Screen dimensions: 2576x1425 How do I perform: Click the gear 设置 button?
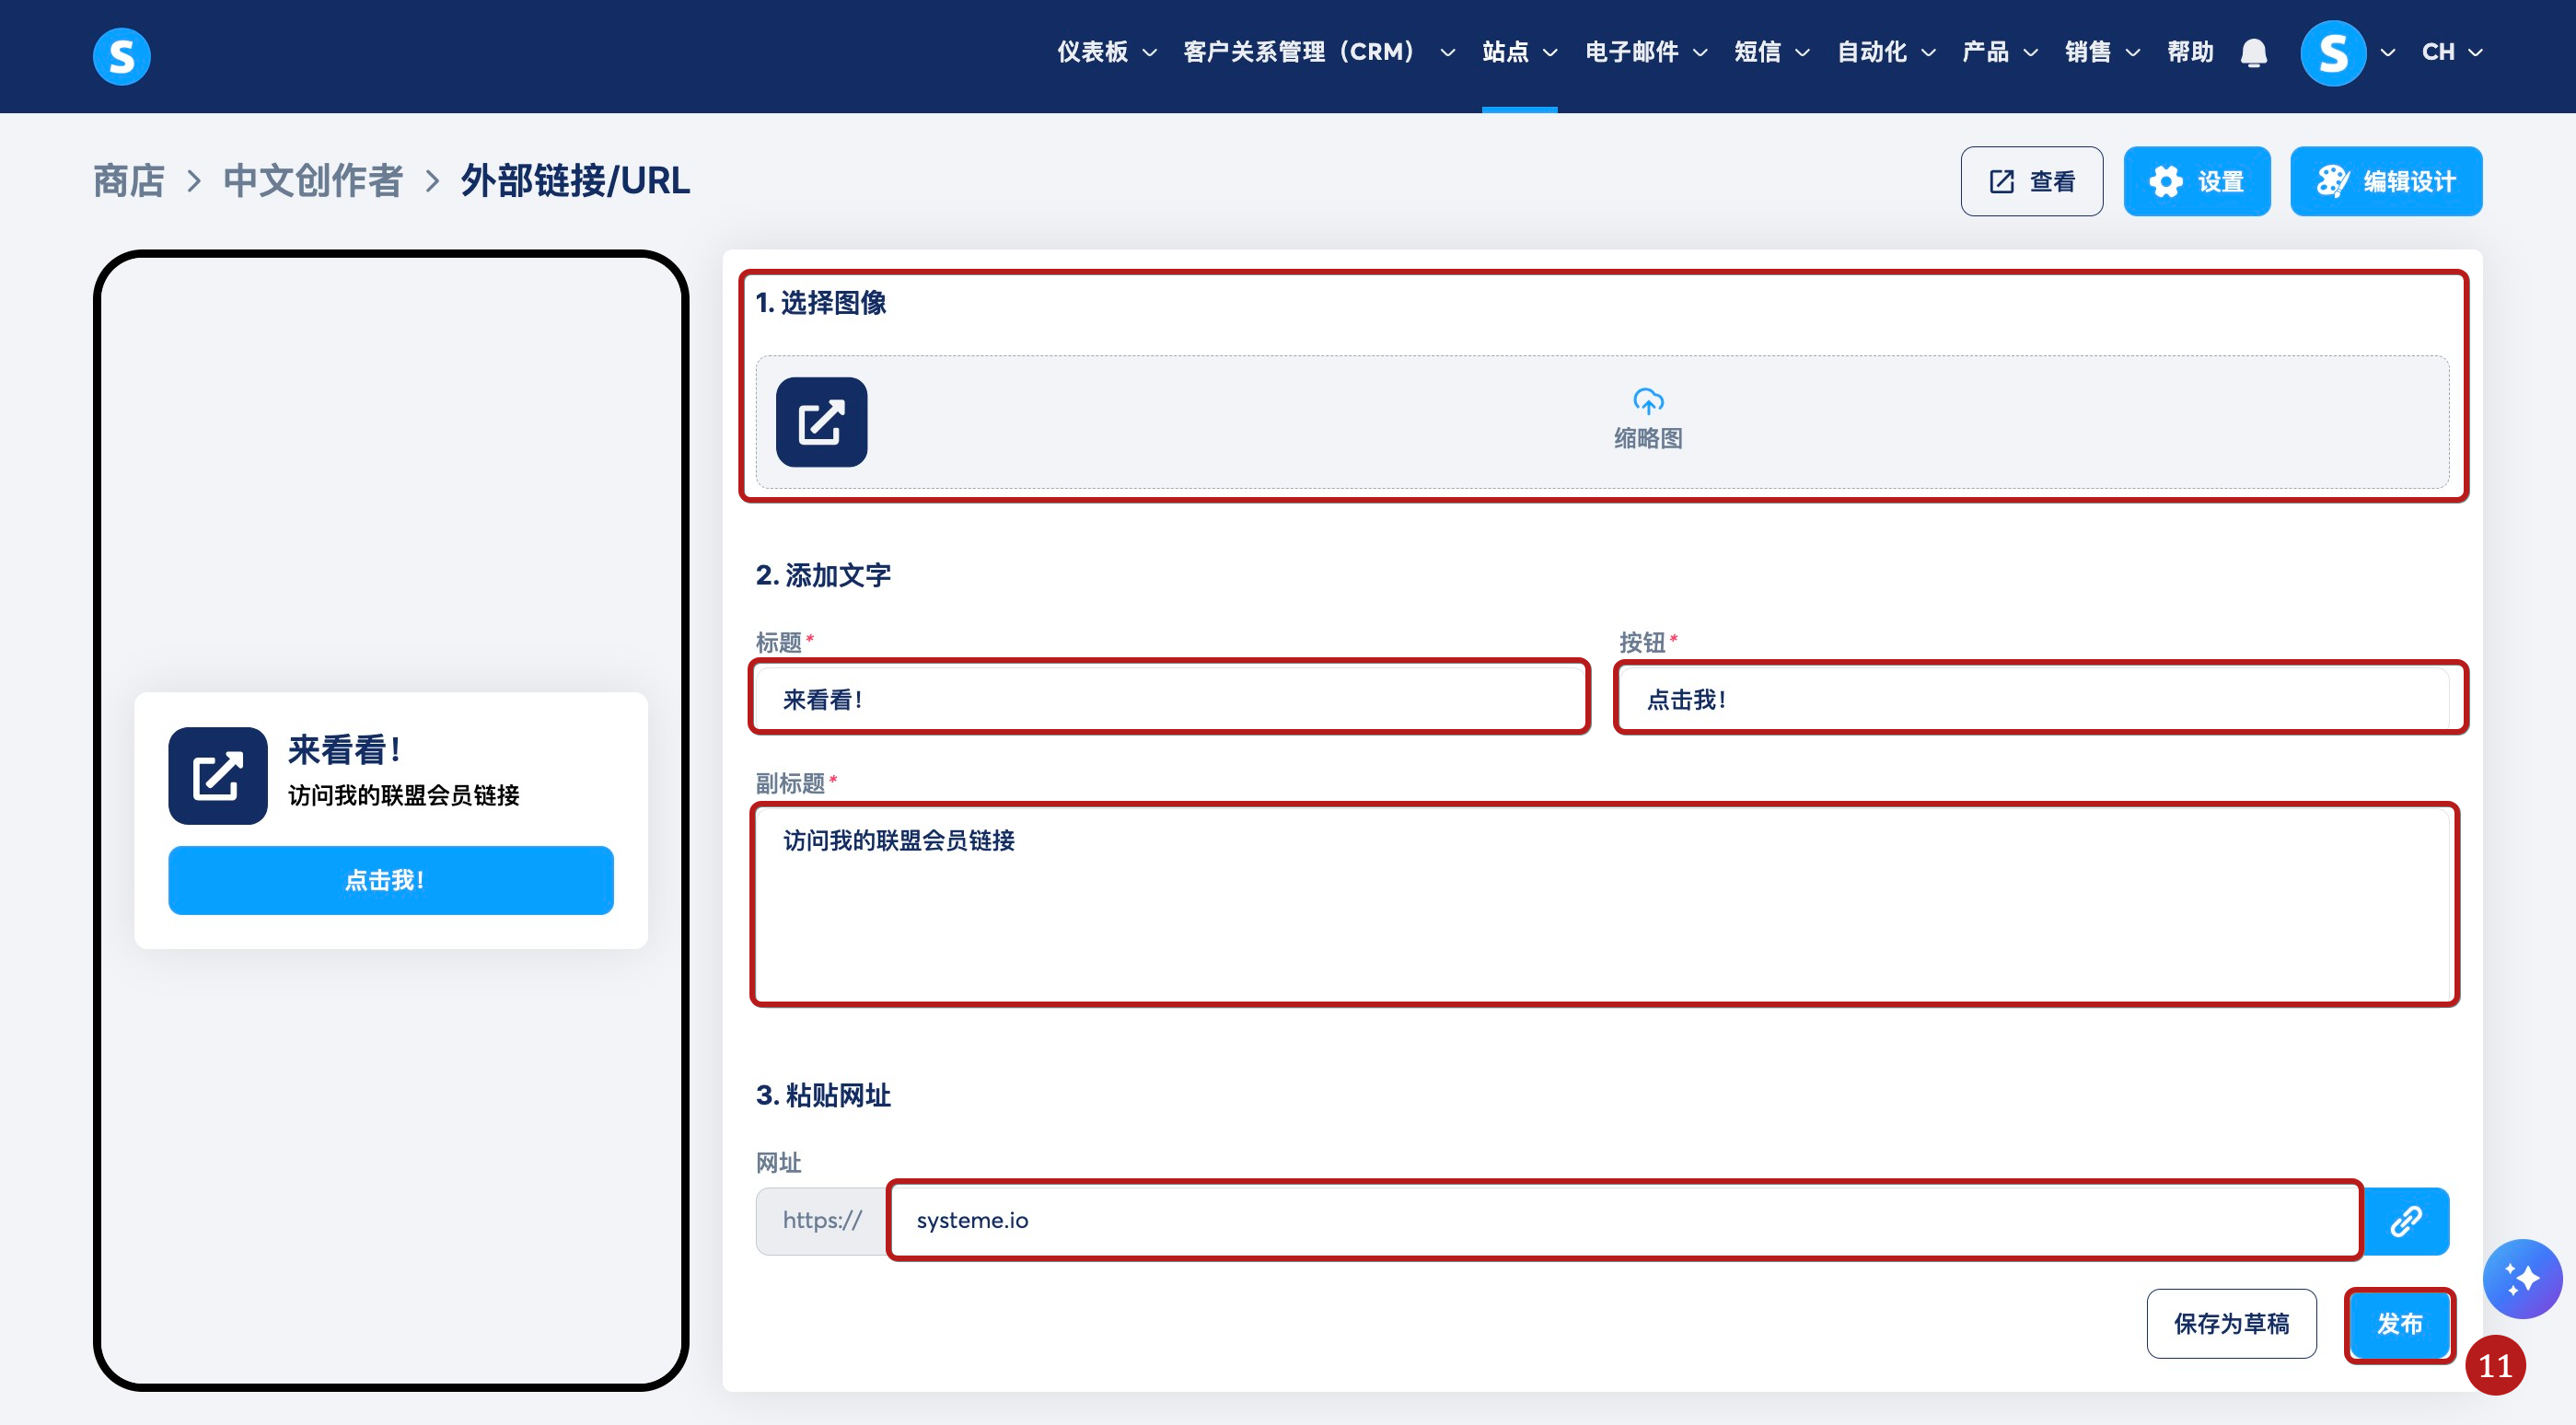[2196, 181]
